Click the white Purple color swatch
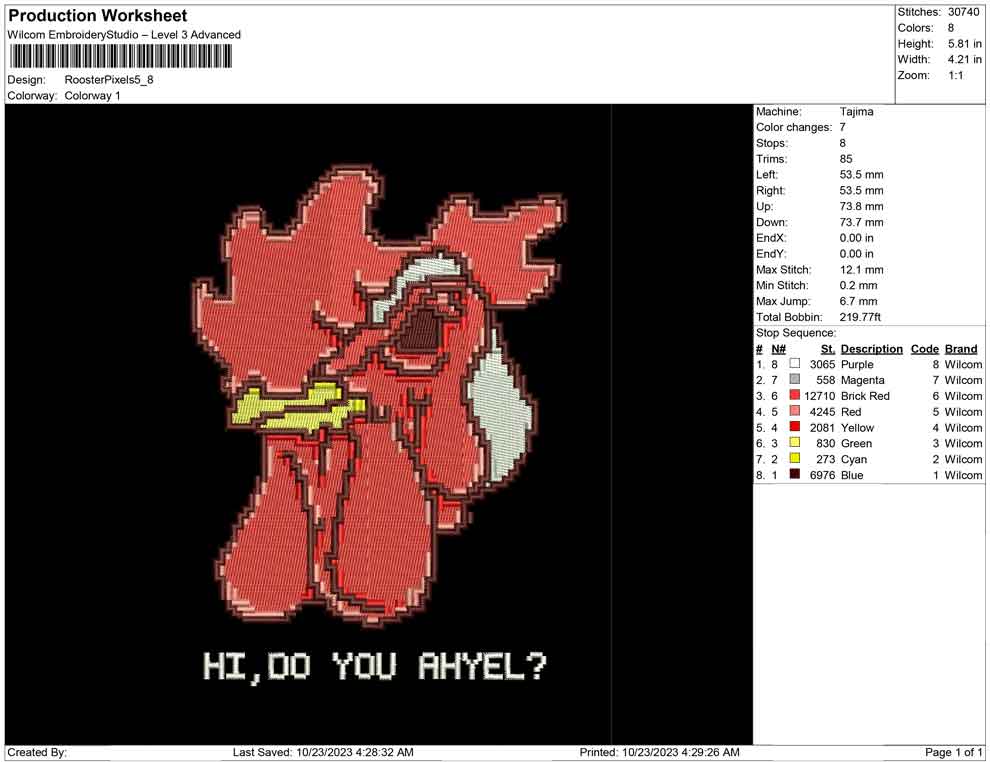The image size is (990, 762). 795,364
